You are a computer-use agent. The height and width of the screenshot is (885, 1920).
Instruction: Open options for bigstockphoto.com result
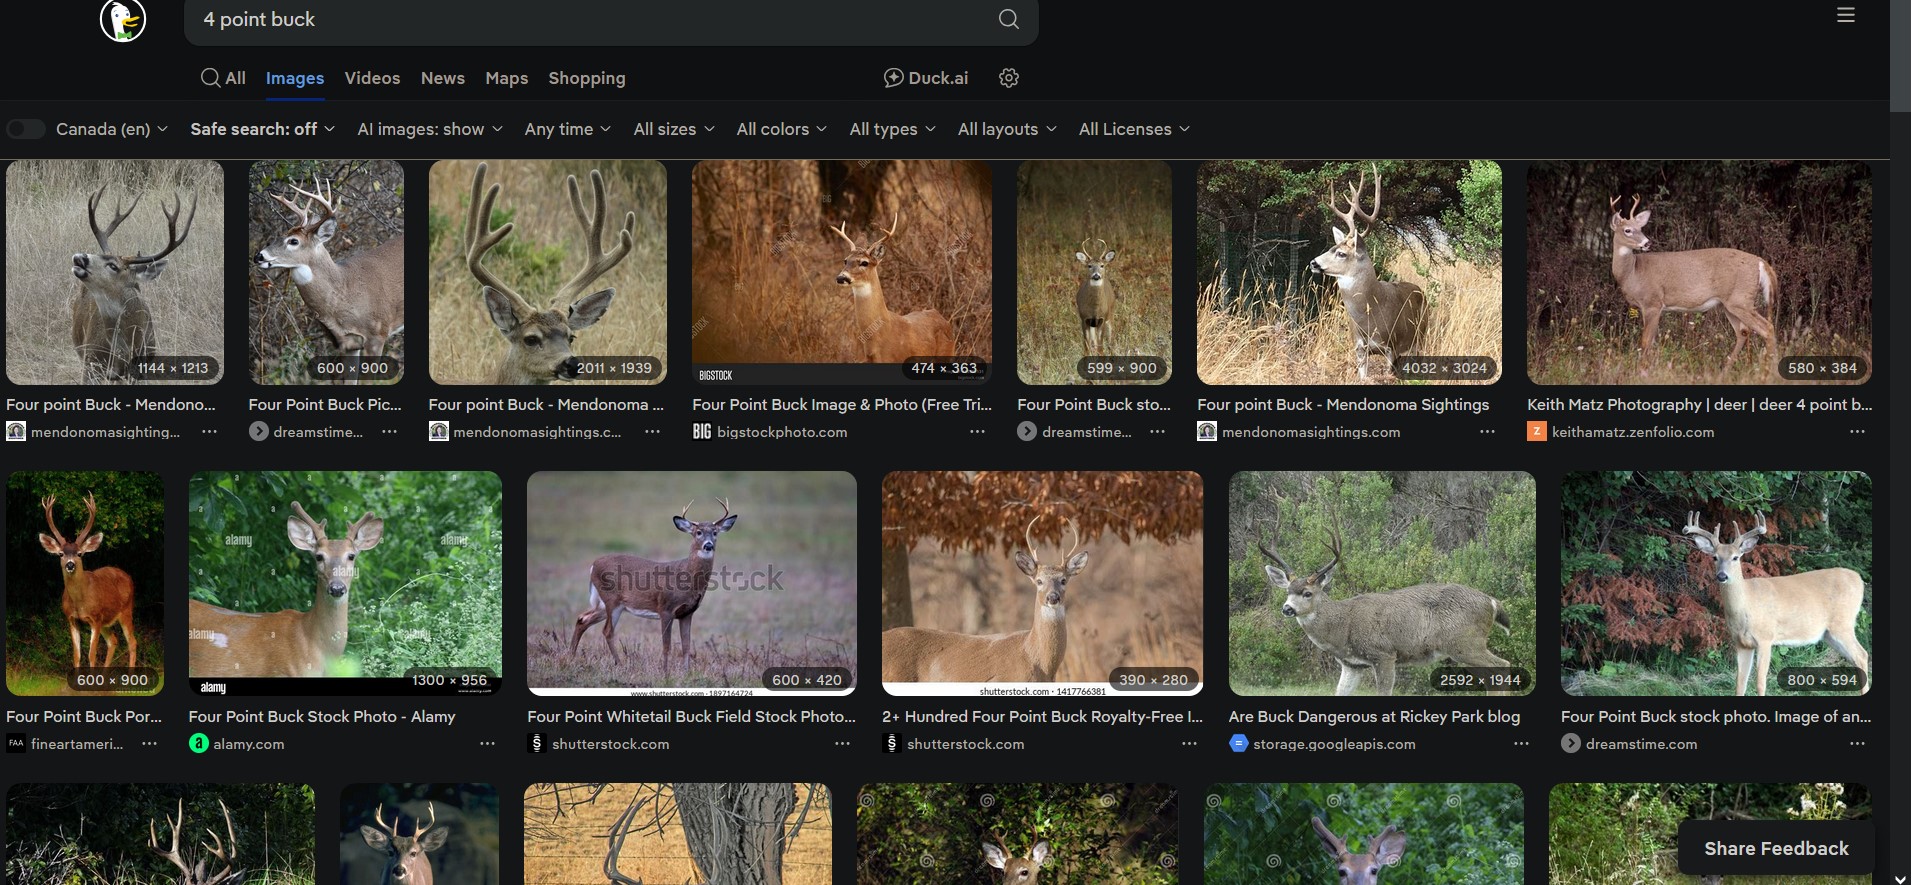point(977,432)
